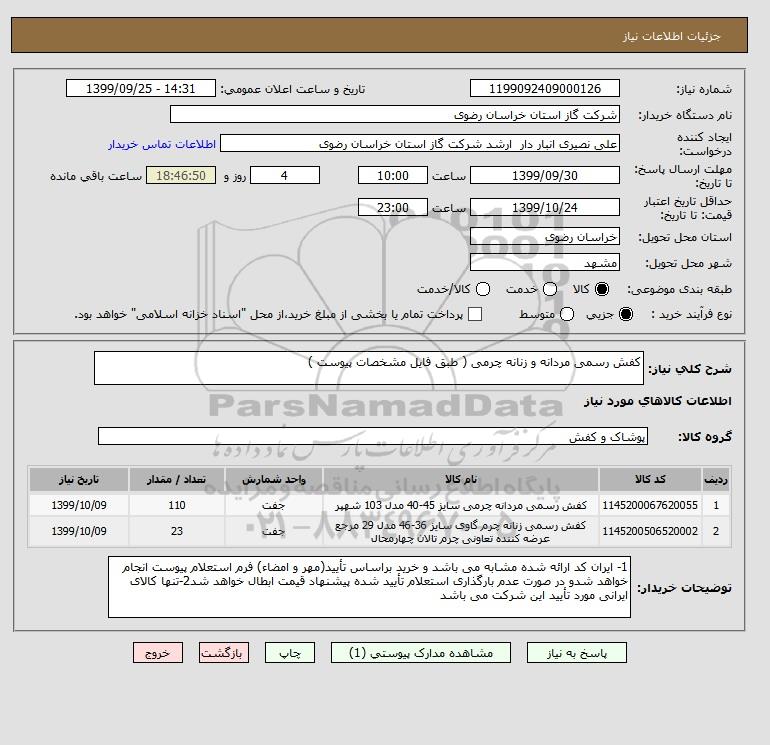
Task: Click the buyer notes text area
Action: click(369, 587)
